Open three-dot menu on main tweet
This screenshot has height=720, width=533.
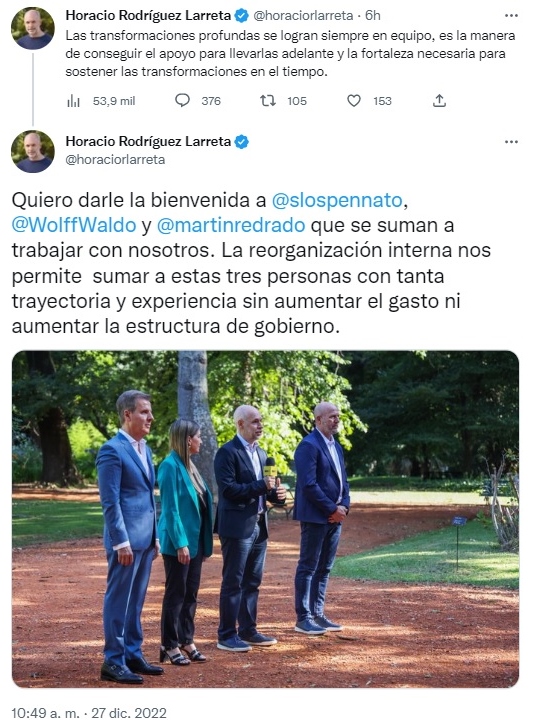[511, 142]
